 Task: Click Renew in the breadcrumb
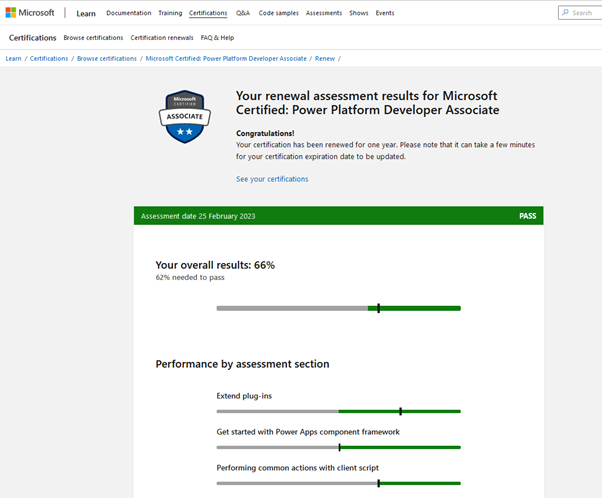325,59
